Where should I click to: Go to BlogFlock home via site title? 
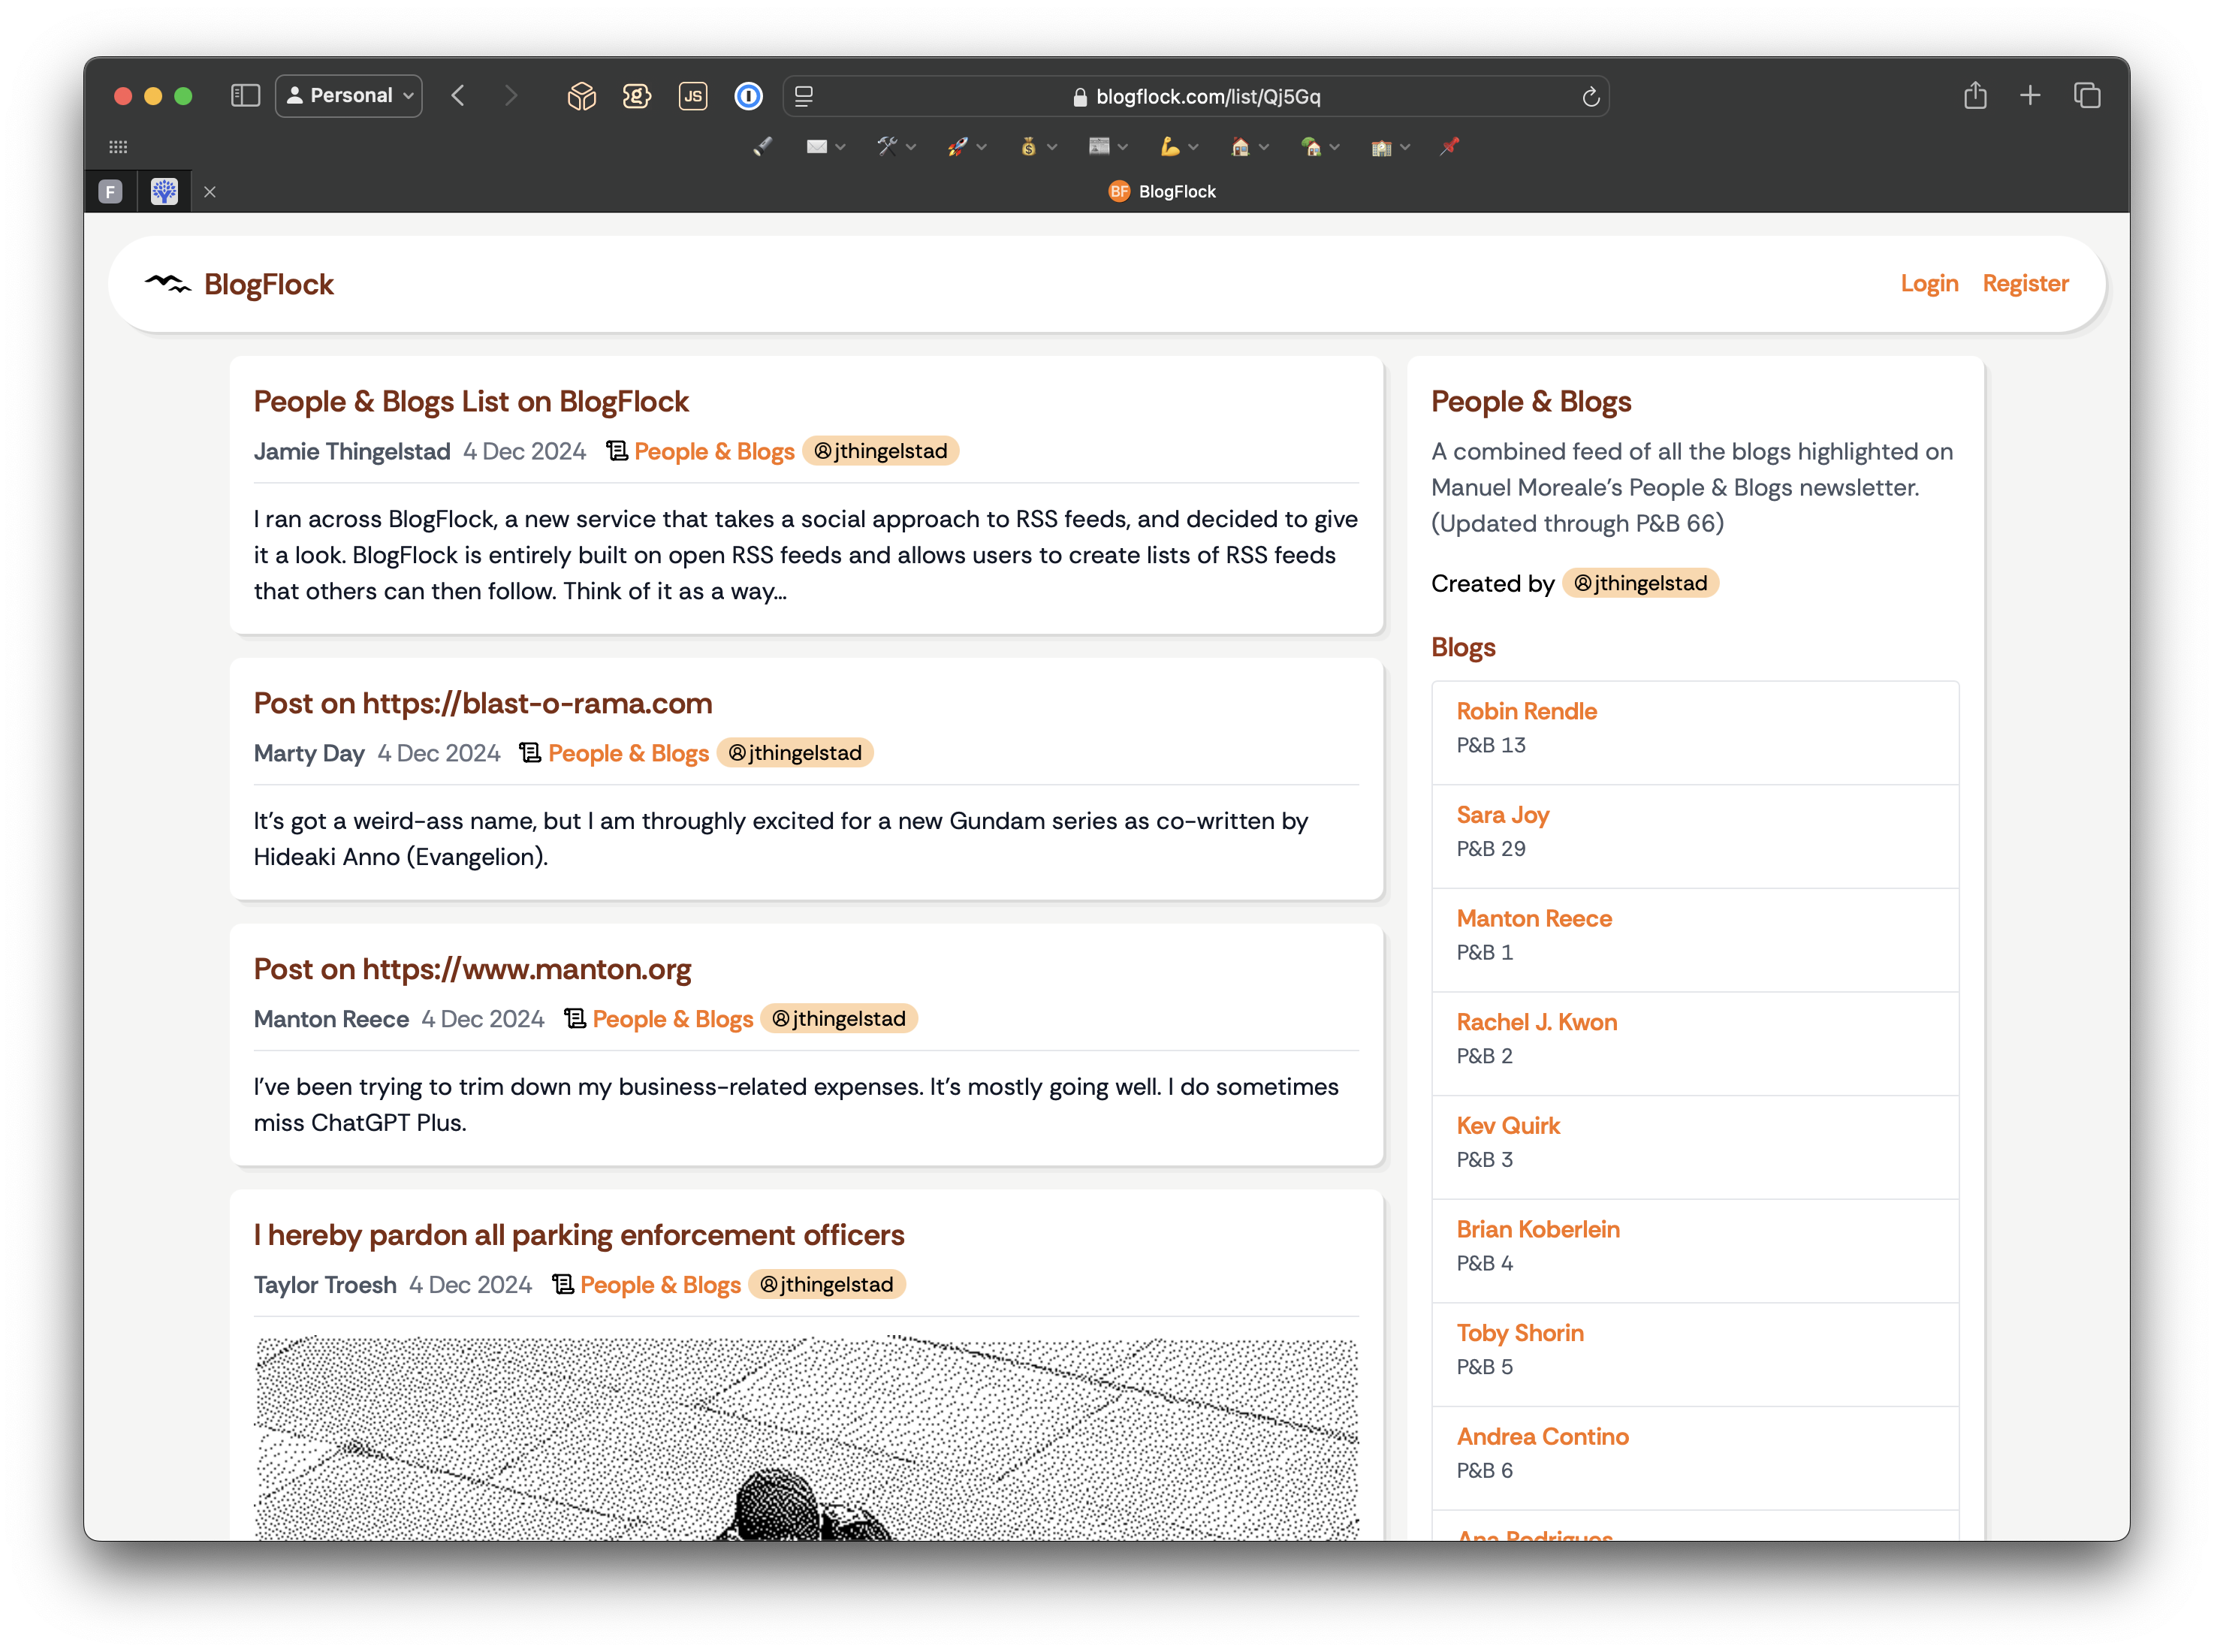[268, 284]
